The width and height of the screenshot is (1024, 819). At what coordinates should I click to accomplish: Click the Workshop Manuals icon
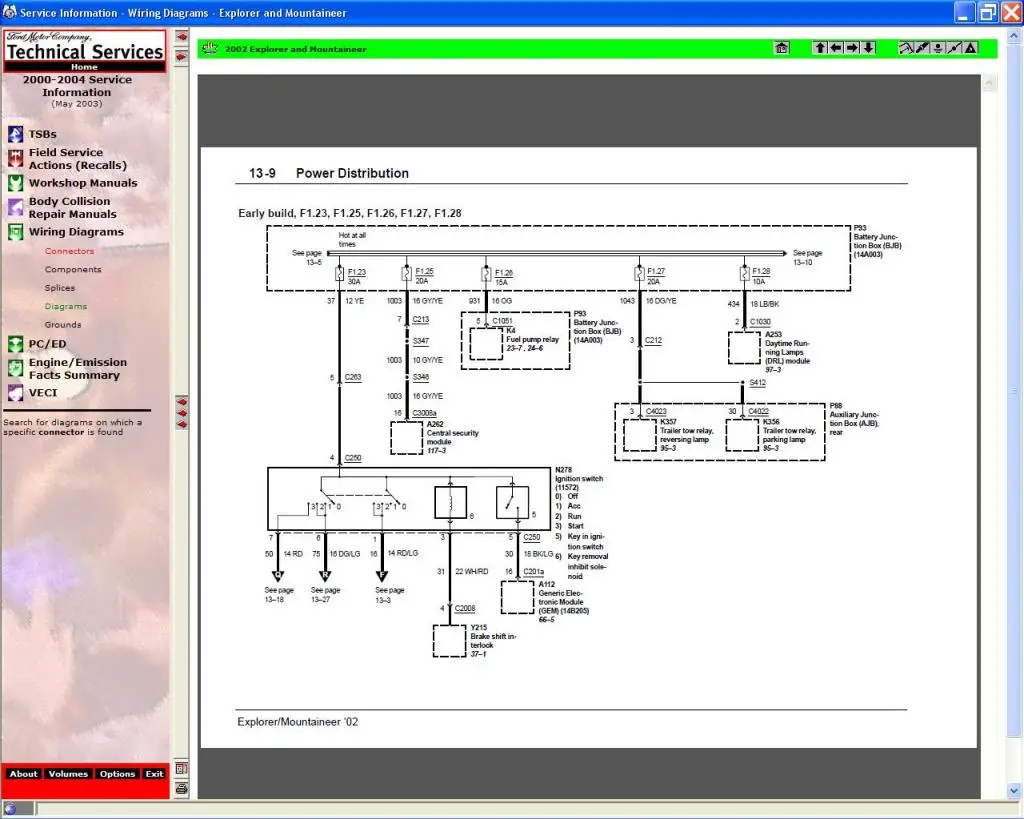click(16, 183)
